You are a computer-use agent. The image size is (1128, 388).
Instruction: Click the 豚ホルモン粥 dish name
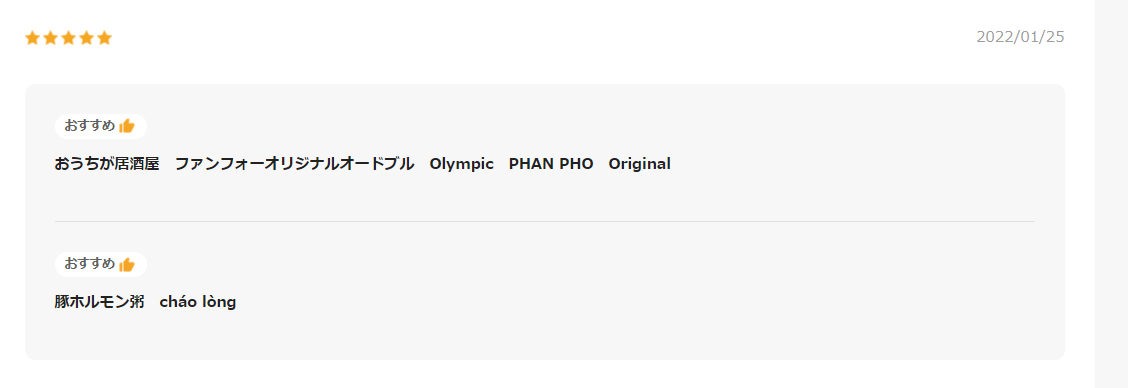click(99, 302)
